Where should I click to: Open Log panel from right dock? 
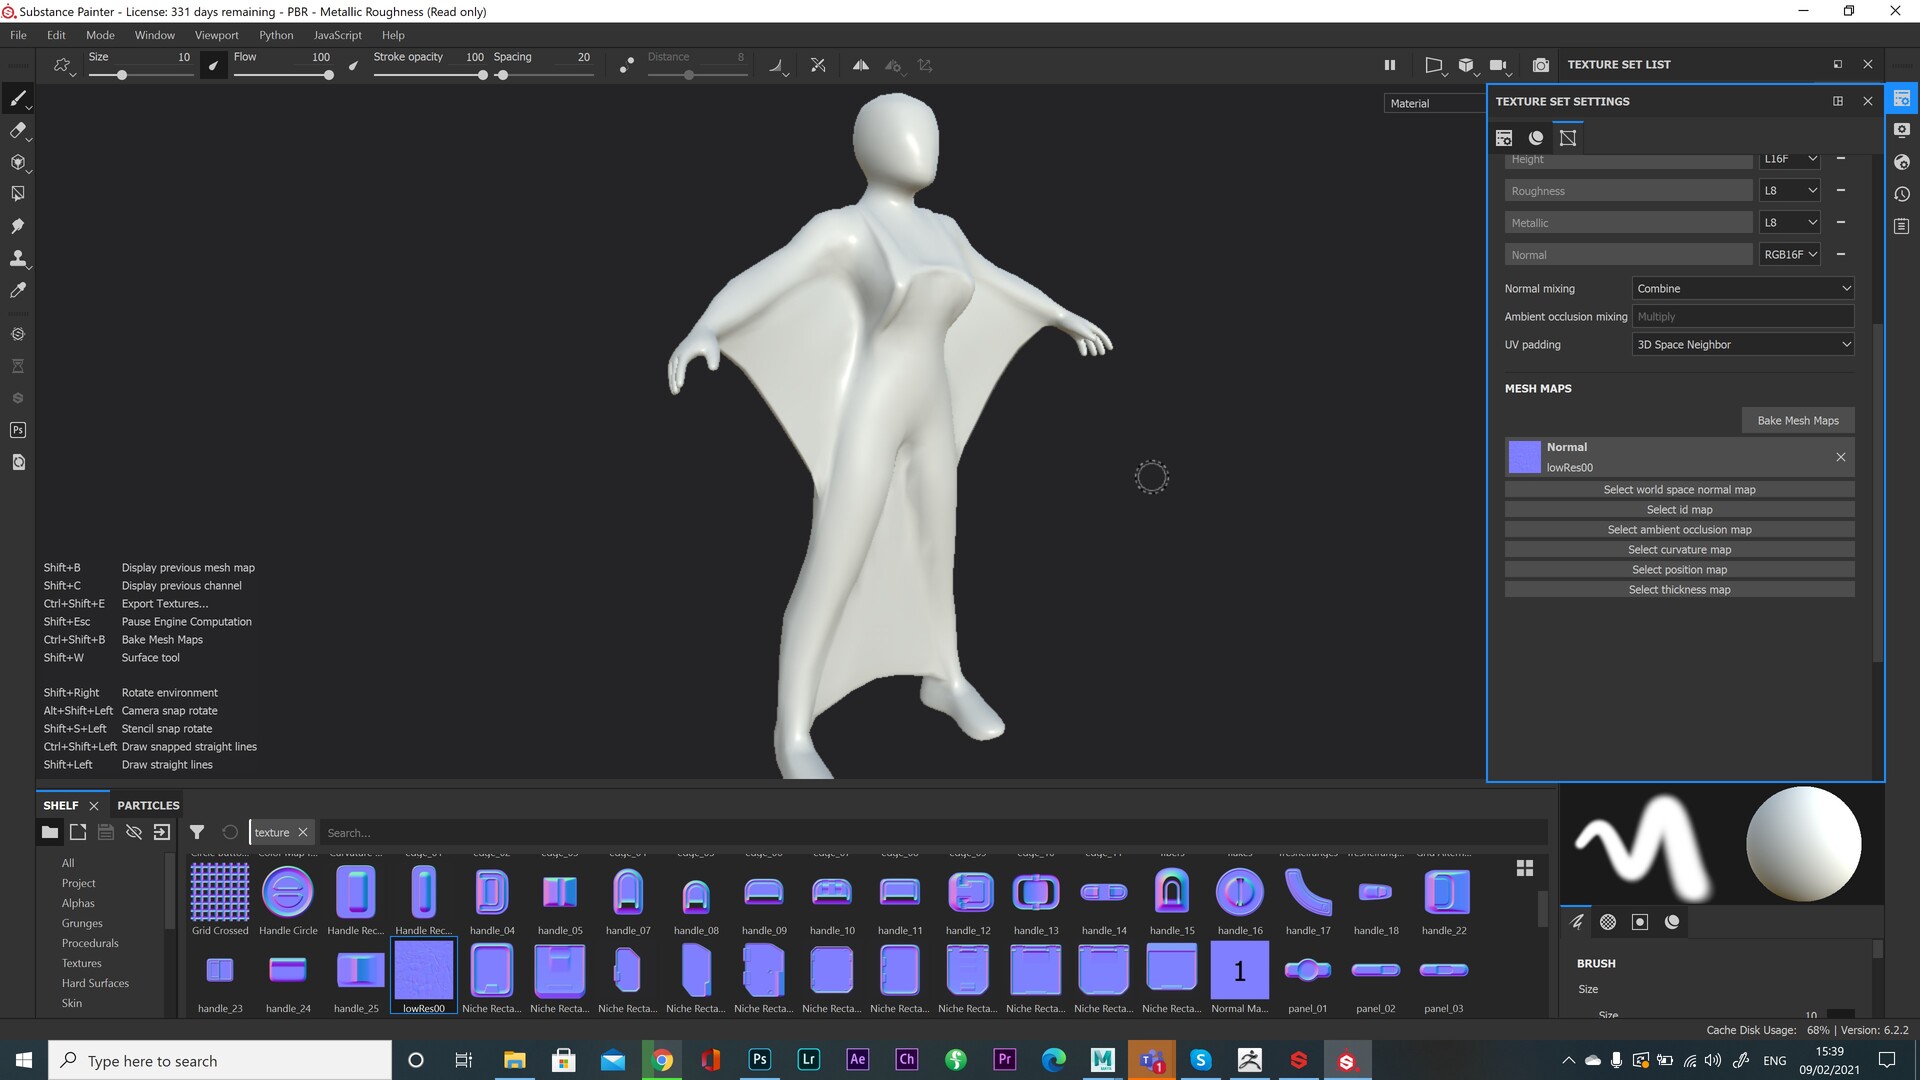(x=1902, y=226)
